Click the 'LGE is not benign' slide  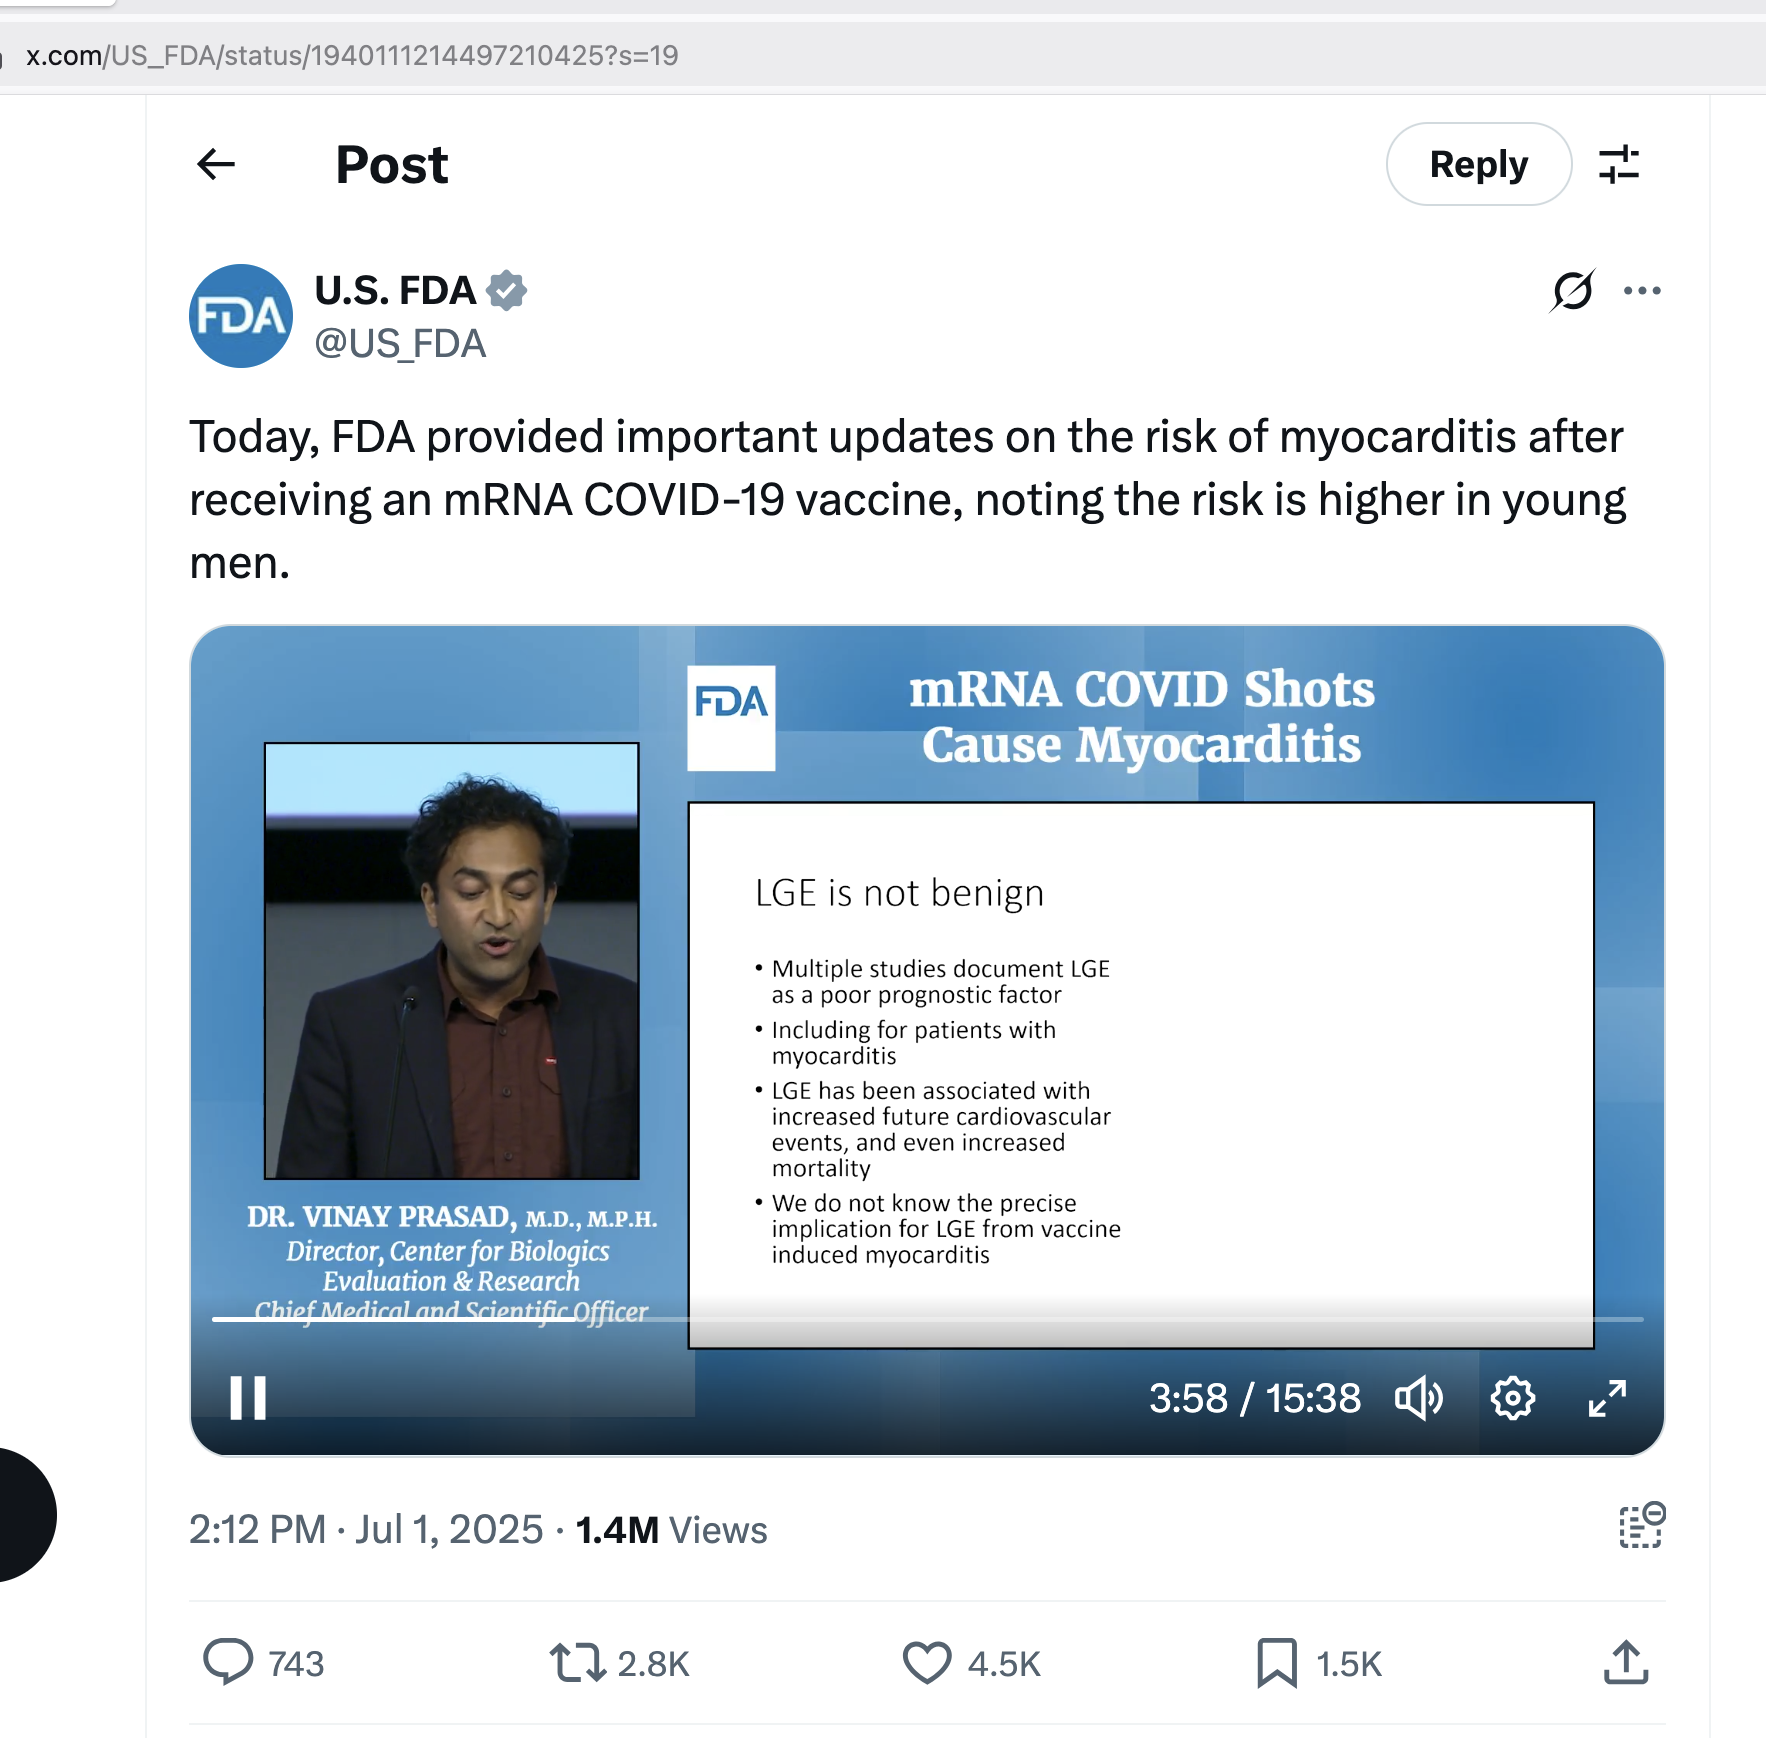[x=1141, y=1075]
